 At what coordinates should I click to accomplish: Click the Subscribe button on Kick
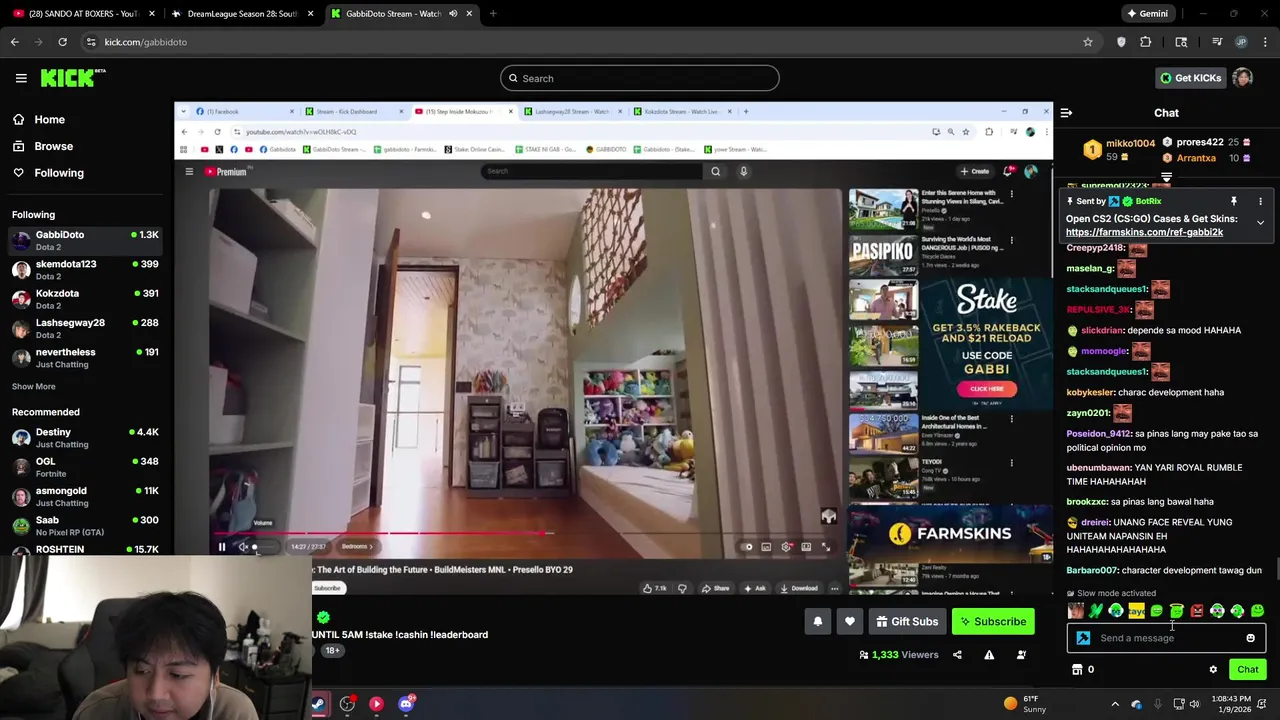[x=993, y=621]
